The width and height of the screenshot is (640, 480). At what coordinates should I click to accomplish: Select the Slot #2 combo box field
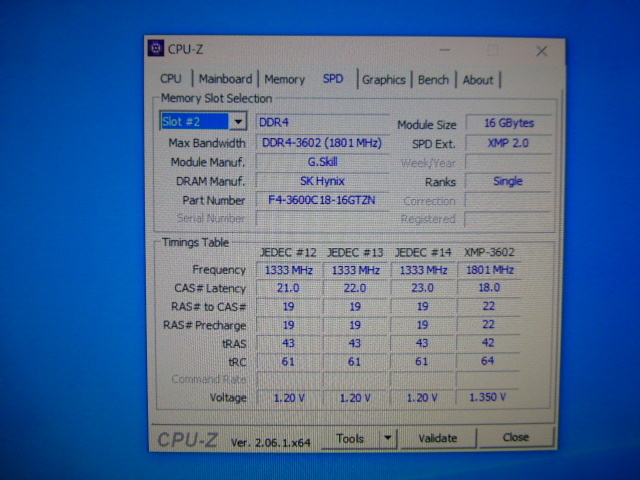coord(203,121)
